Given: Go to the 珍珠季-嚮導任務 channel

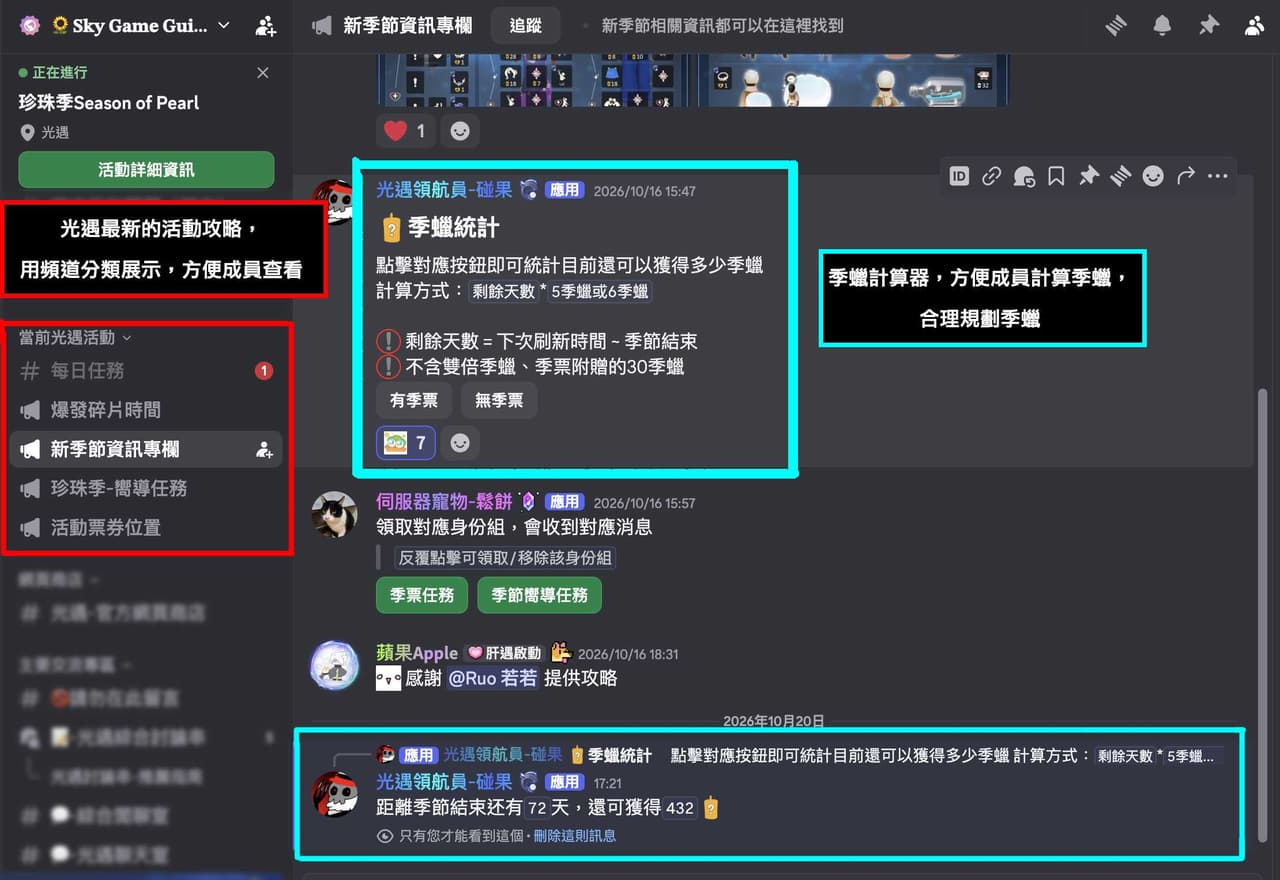Looking at the screenshot, I should [146, 488].
